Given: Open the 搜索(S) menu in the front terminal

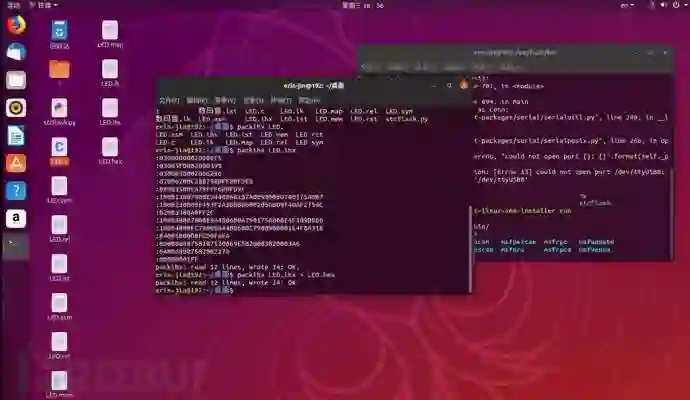Looking at the screenshot, I should click(253, 100).
